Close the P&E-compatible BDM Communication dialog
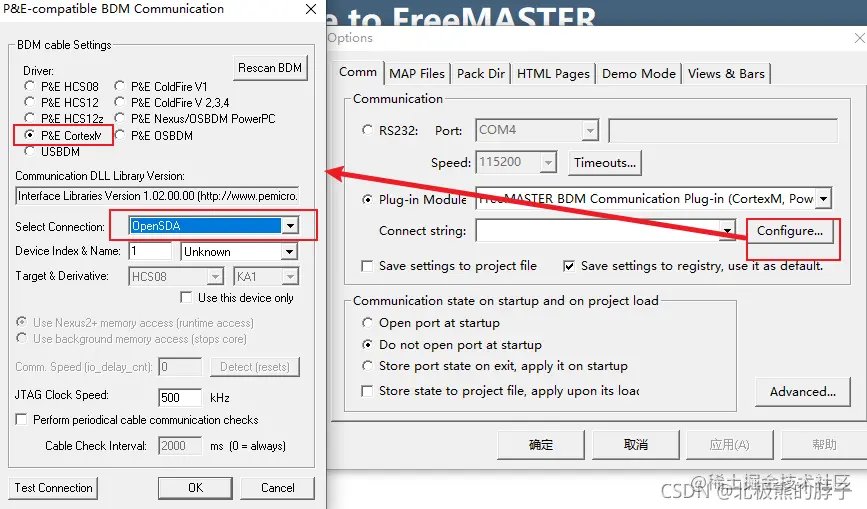867x509 pixels. coord(311,9)
